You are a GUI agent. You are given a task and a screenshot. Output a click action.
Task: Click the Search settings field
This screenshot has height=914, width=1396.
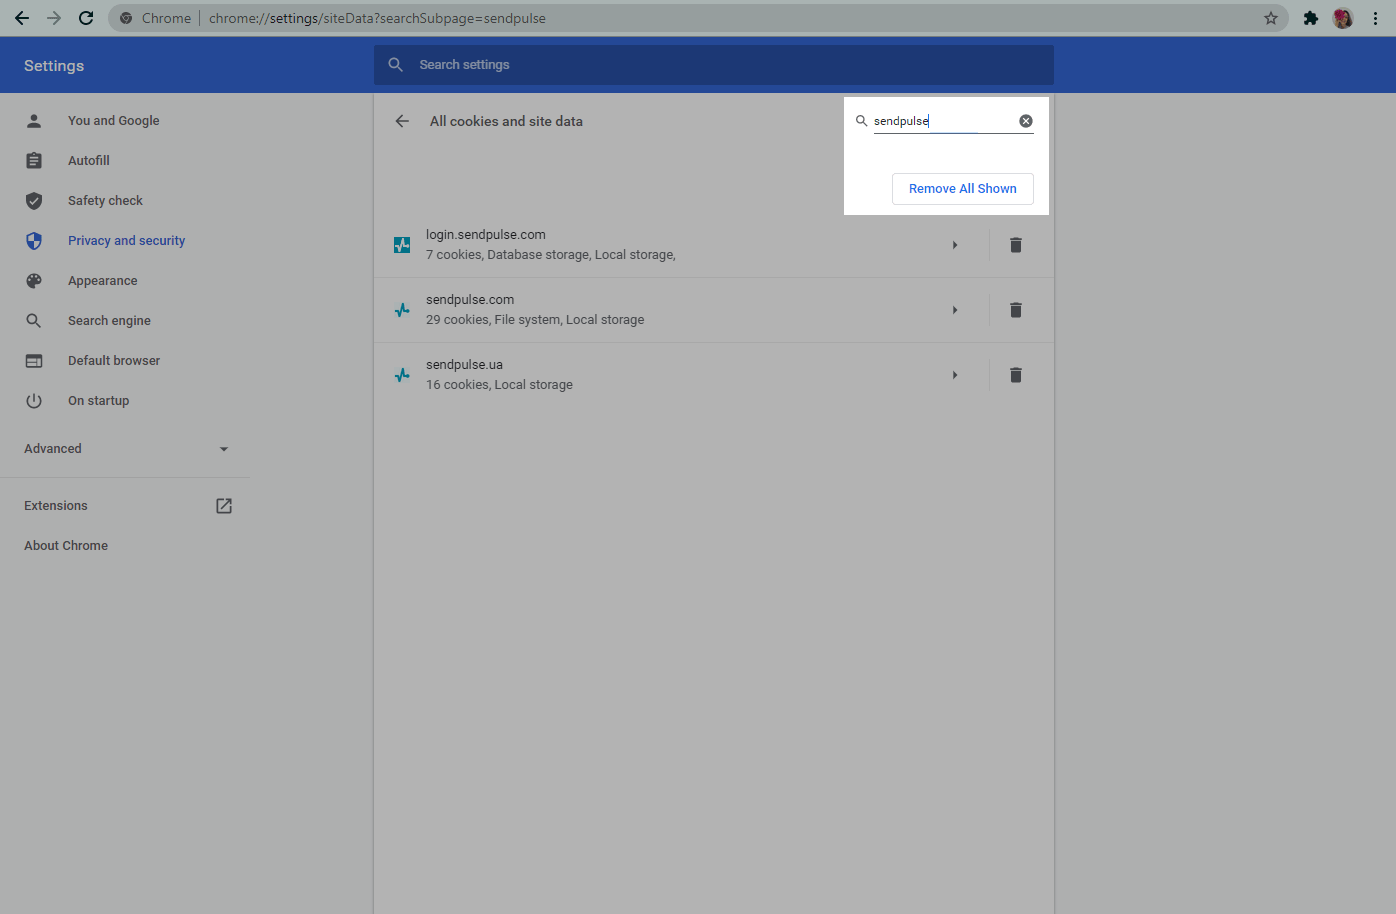(x=714, y=65)
